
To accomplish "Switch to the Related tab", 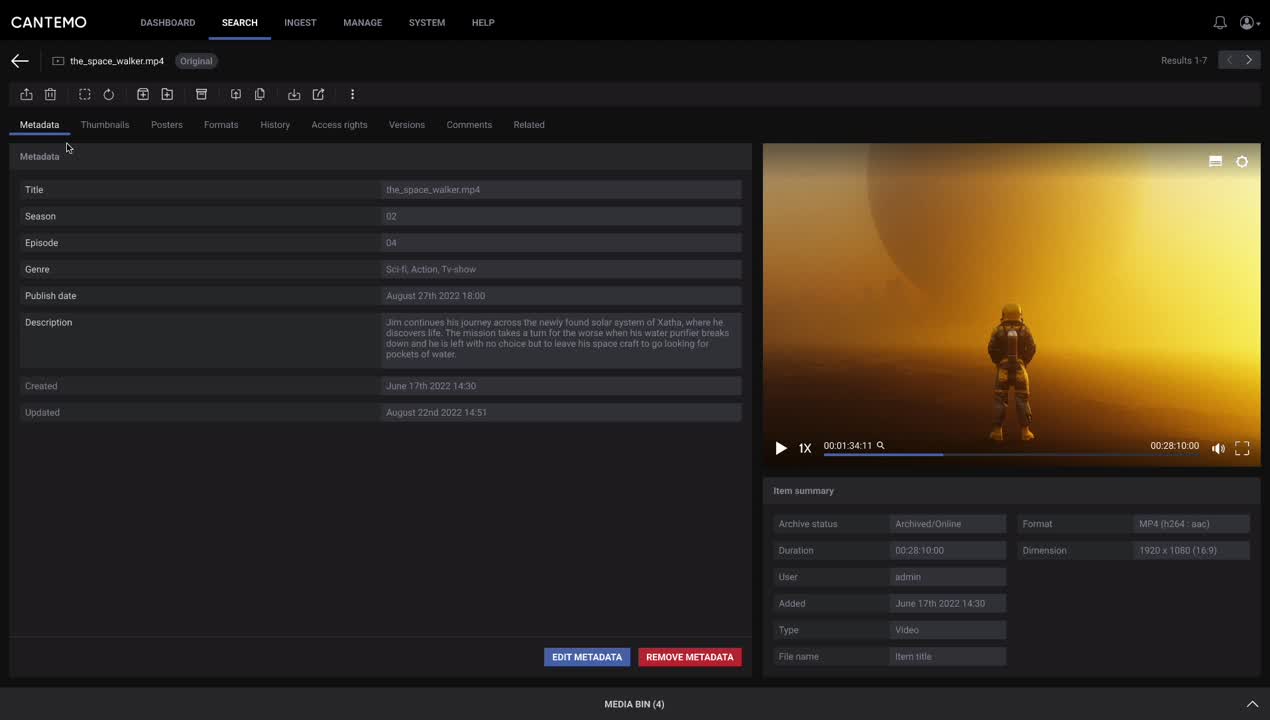I will 529,125.
